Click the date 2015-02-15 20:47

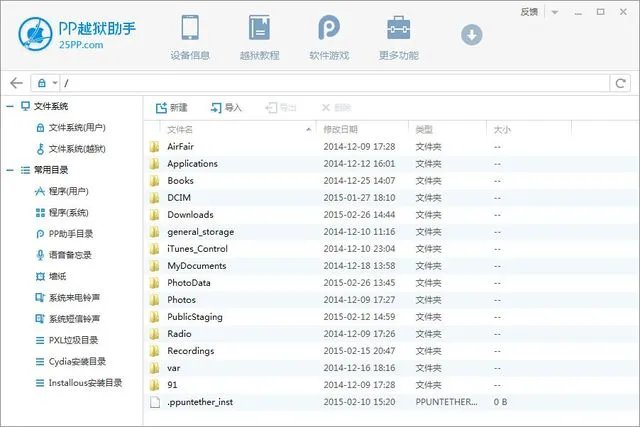pos(359,351)
